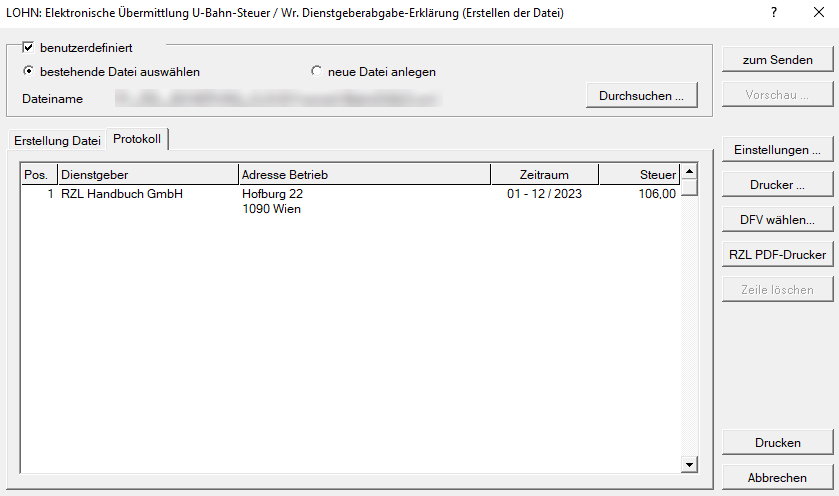Click the Zeitraum column header
This screenshot has width=839, height=496.
coord(544,175)
